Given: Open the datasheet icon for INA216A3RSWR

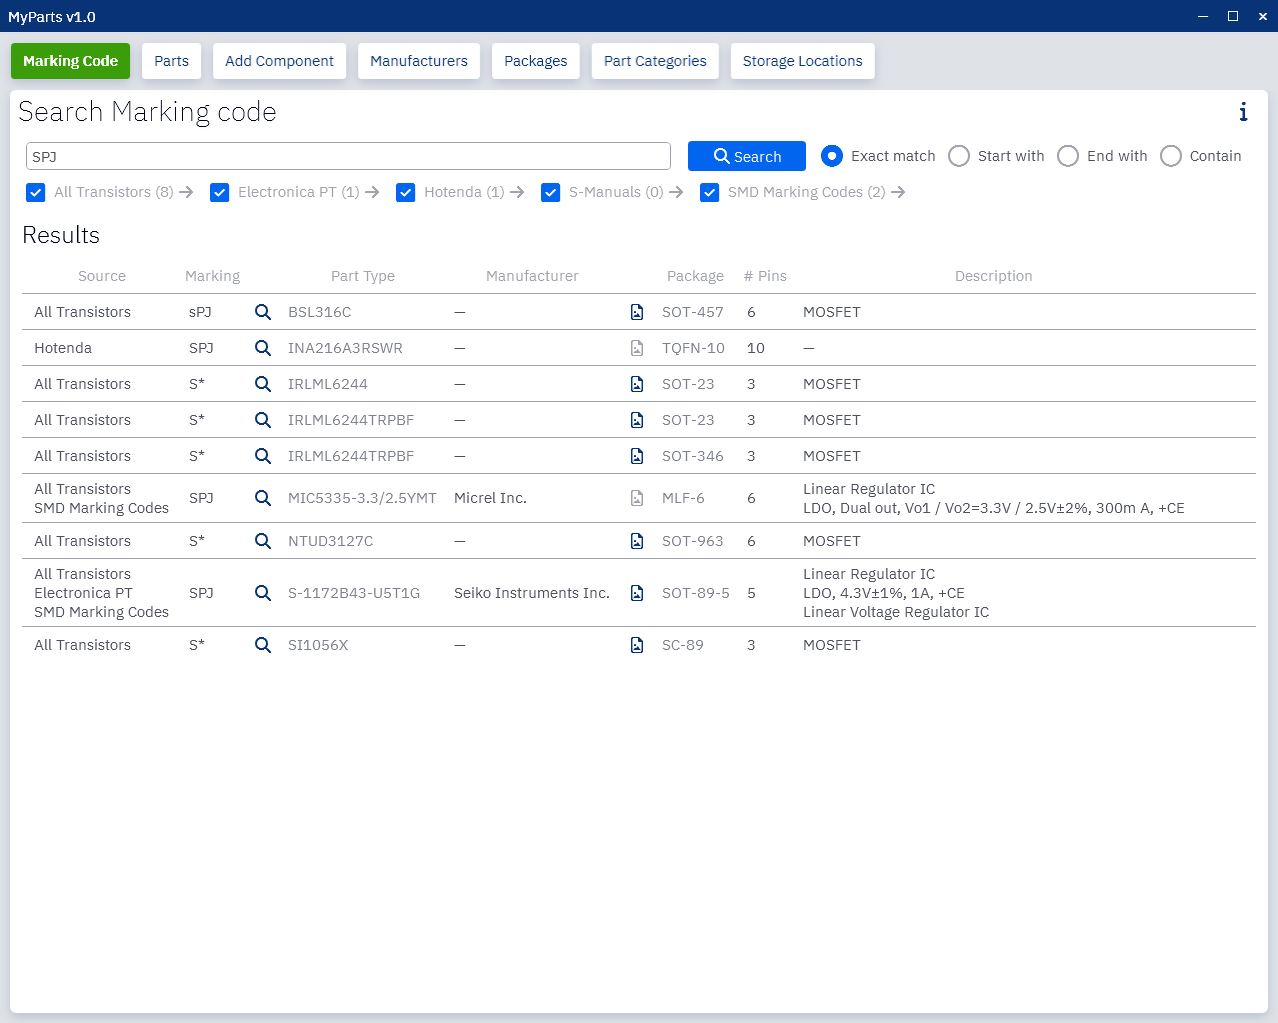Looking at the screenshot, I should [x=637, y=348].
